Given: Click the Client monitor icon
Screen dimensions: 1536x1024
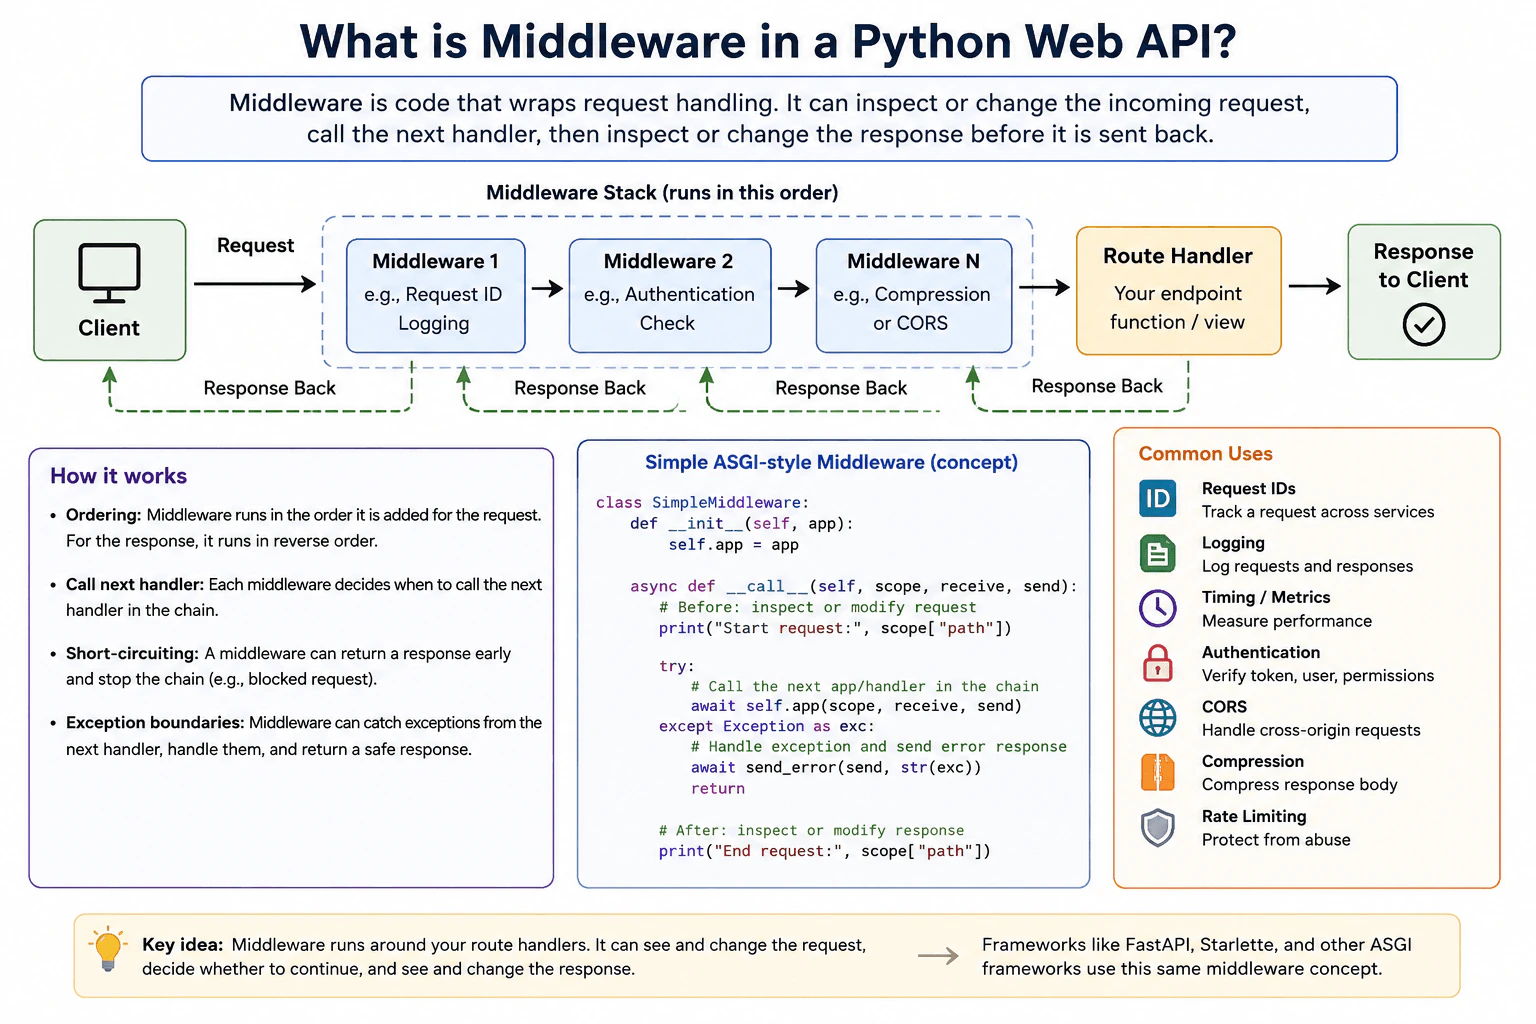Looking at the screenshot, I should pyautogui.click(x=109, y=273).
